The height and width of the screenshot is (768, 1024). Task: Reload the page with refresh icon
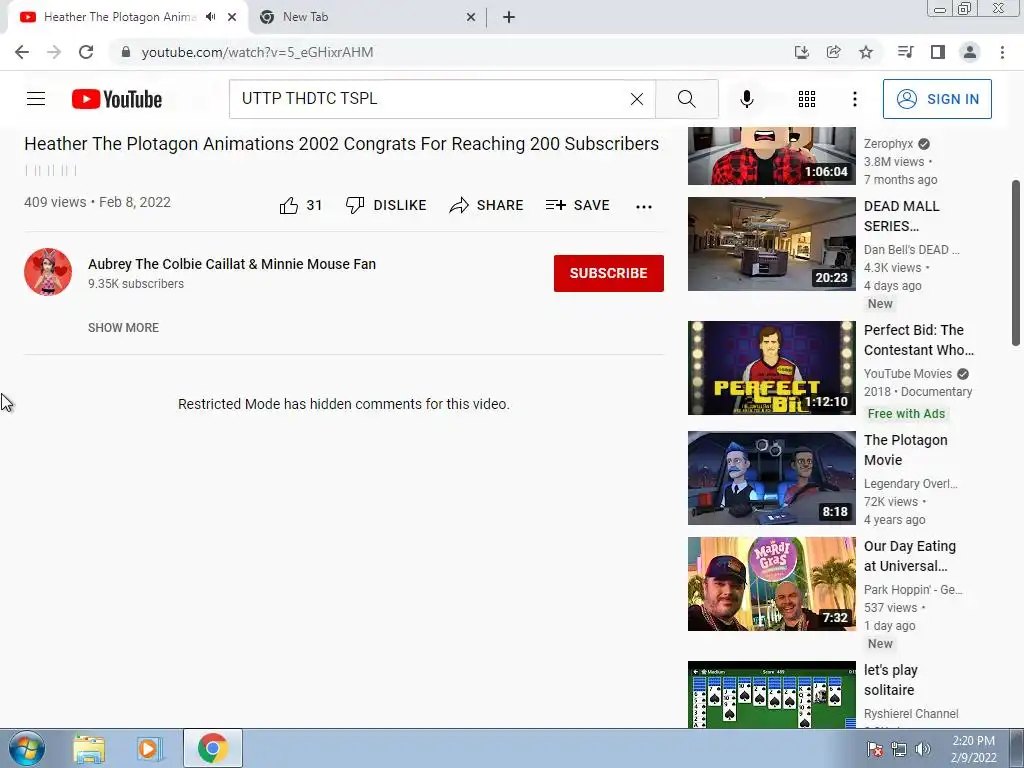86,52
